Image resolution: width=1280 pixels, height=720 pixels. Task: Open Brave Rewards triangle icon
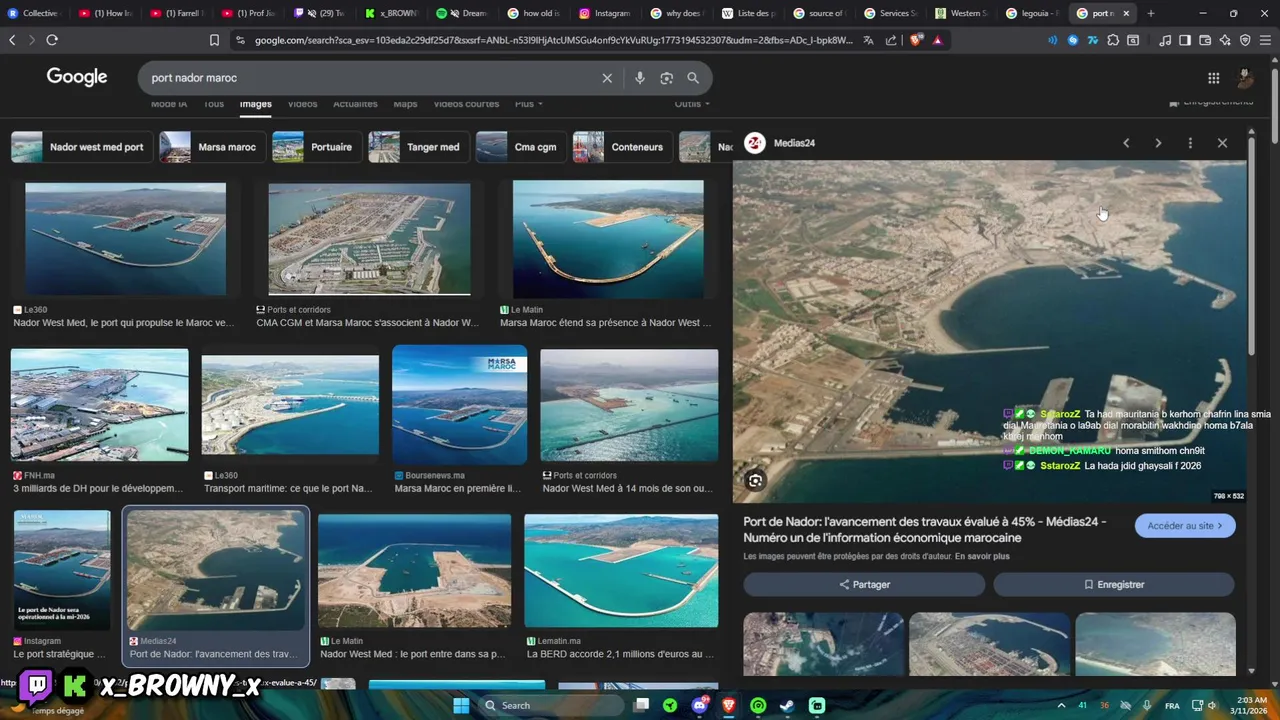937,40
